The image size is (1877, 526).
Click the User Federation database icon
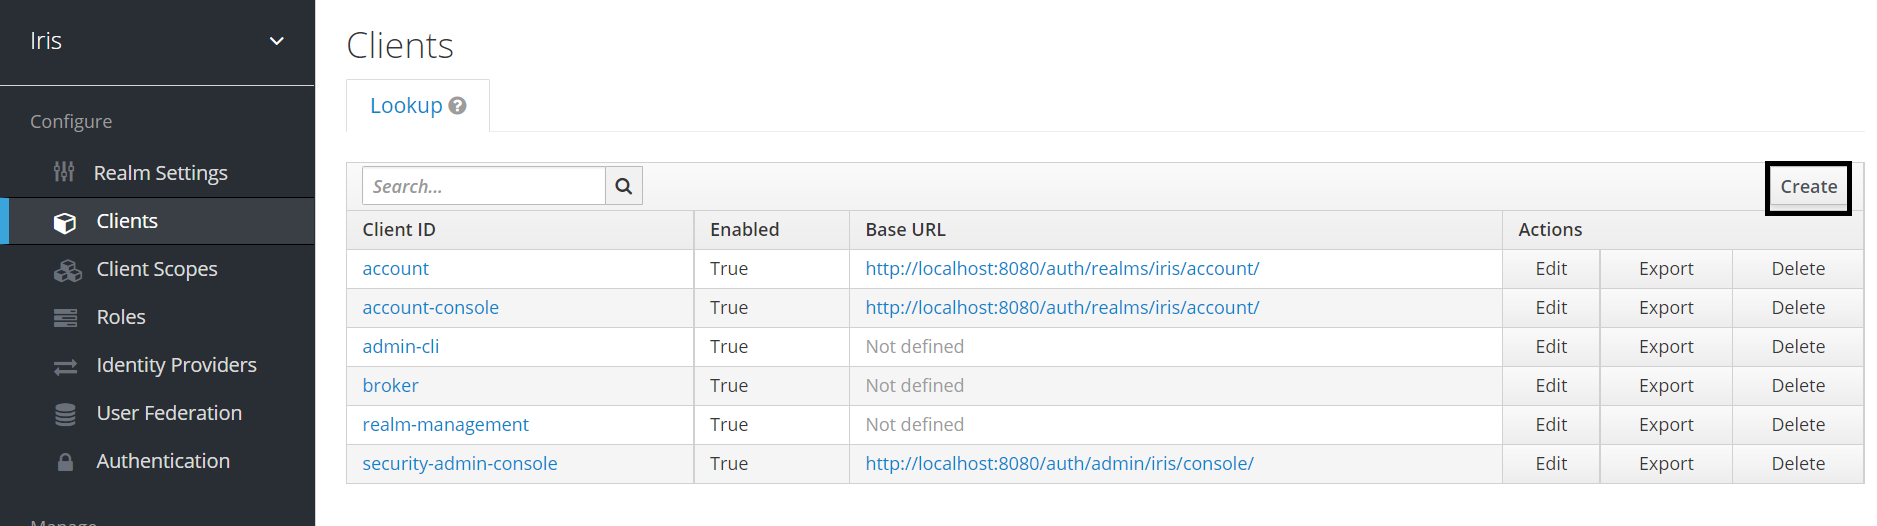(65, 414)
